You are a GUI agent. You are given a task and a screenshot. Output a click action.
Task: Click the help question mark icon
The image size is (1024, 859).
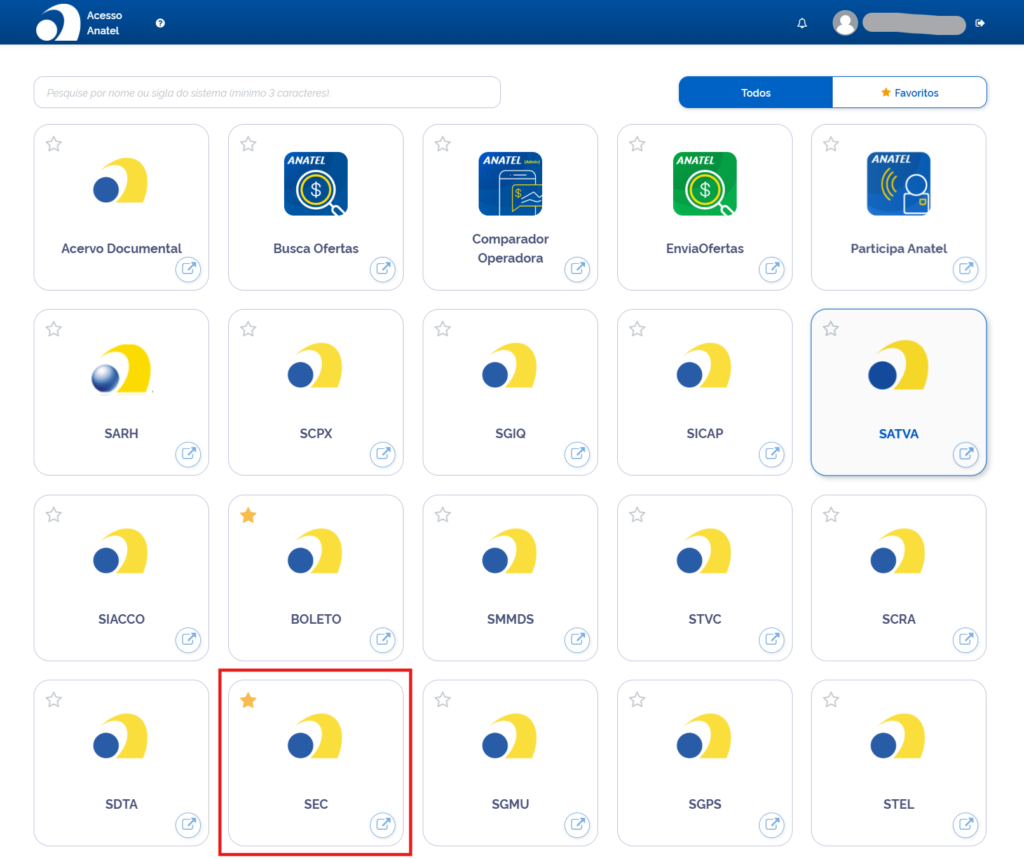pos(160,23)
